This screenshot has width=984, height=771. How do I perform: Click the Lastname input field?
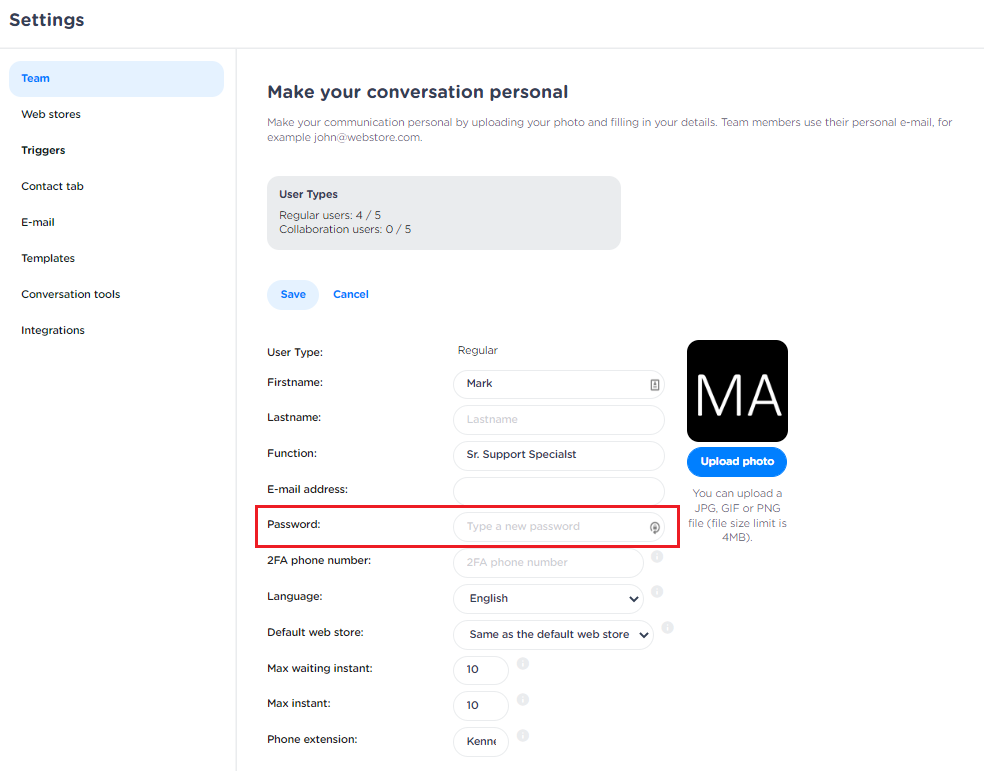(558, 419)
